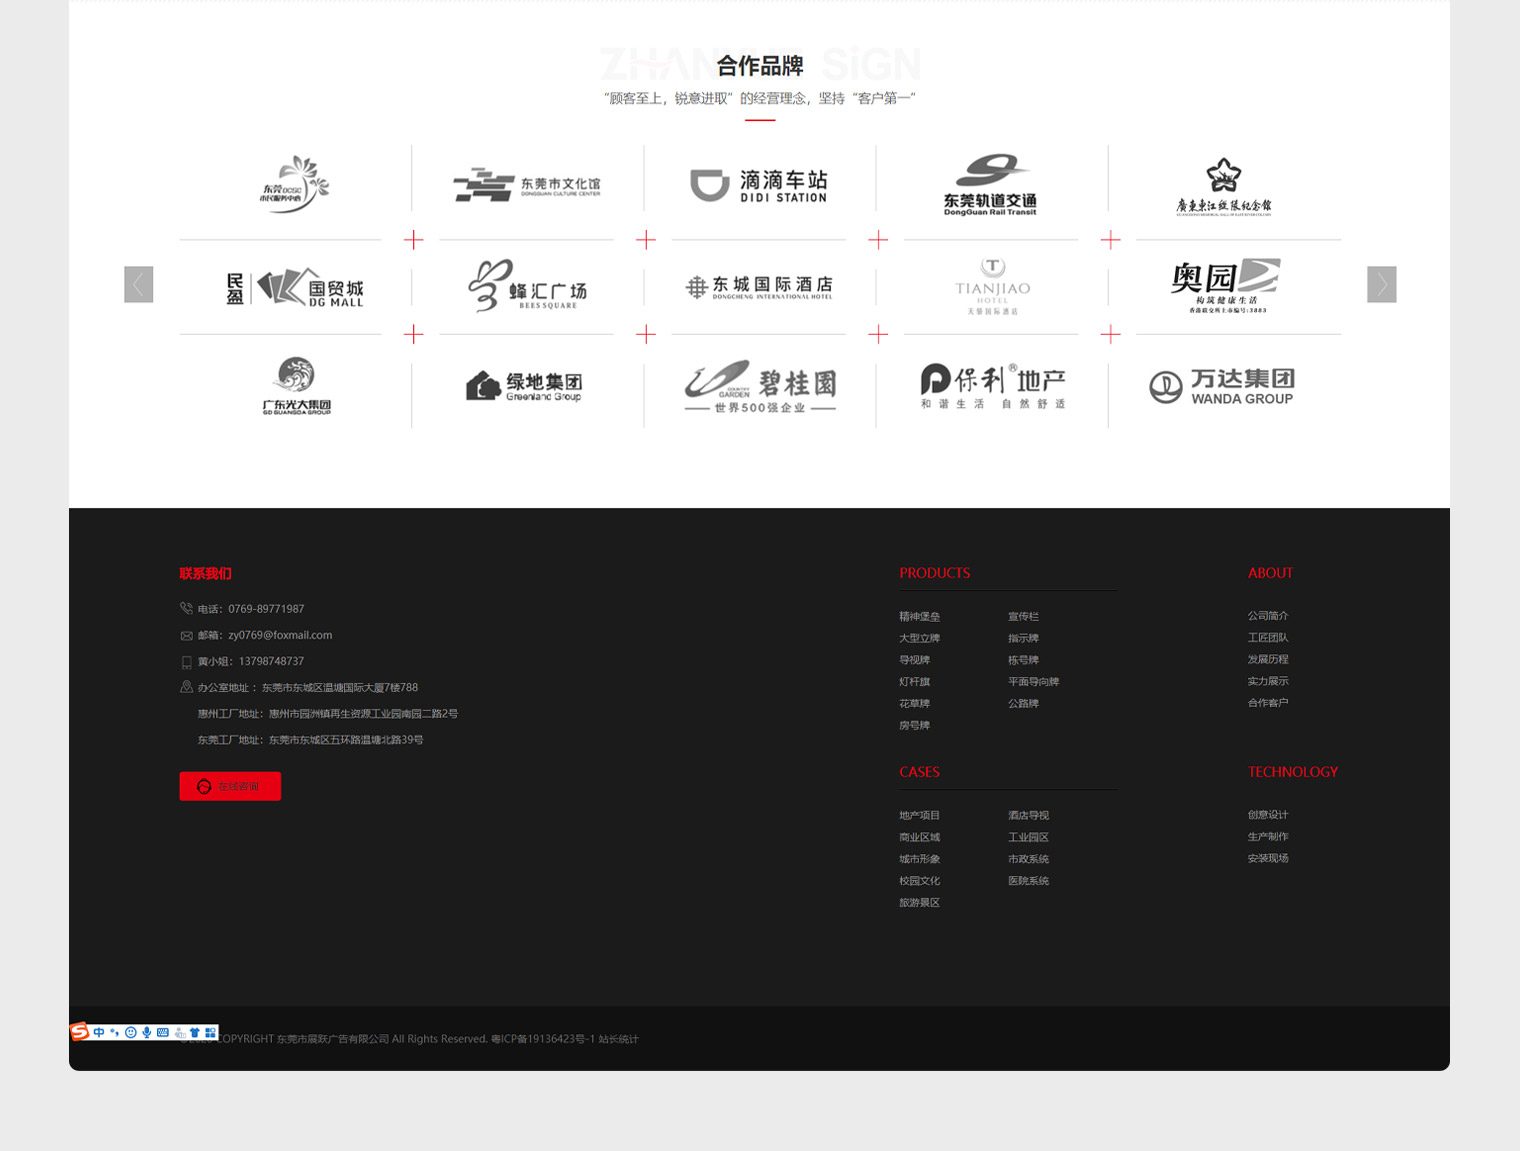Select the 蜂汇广场 Bees Square logo

527,286
